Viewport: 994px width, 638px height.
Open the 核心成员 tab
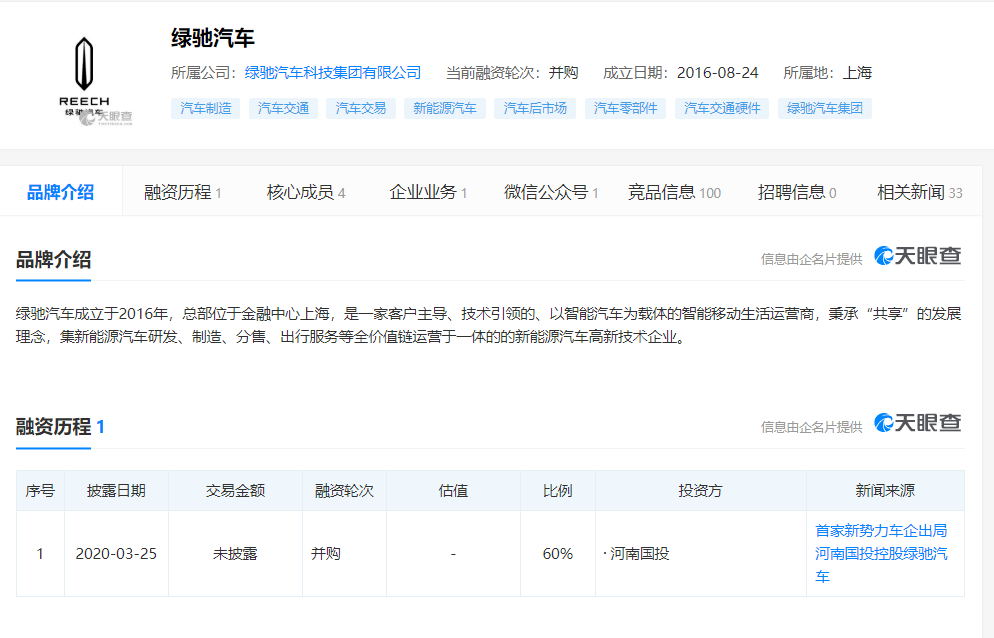[306, 192]
